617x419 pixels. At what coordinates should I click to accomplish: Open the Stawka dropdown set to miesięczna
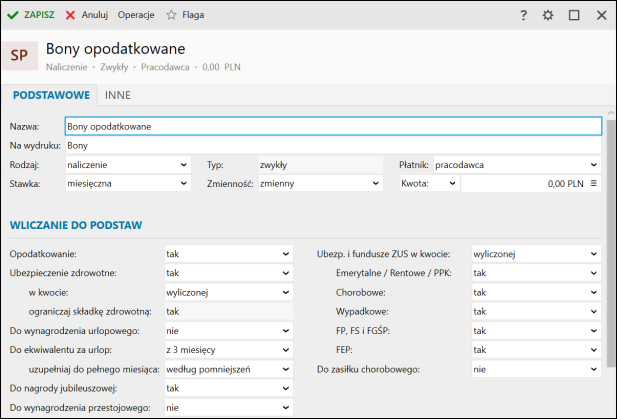tap(127, 184)
